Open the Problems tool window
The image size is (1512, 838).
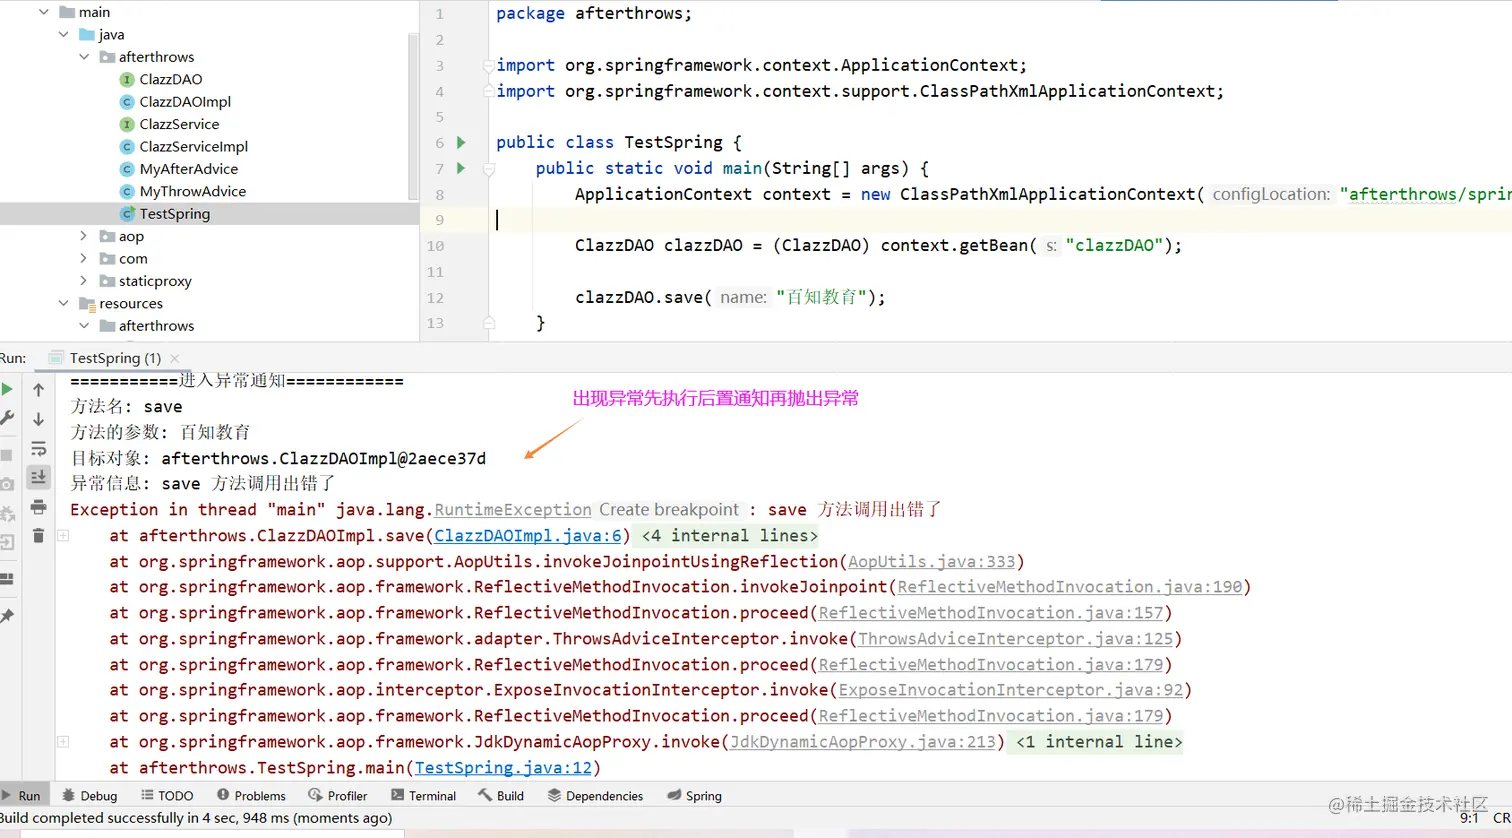pos(251,796)
